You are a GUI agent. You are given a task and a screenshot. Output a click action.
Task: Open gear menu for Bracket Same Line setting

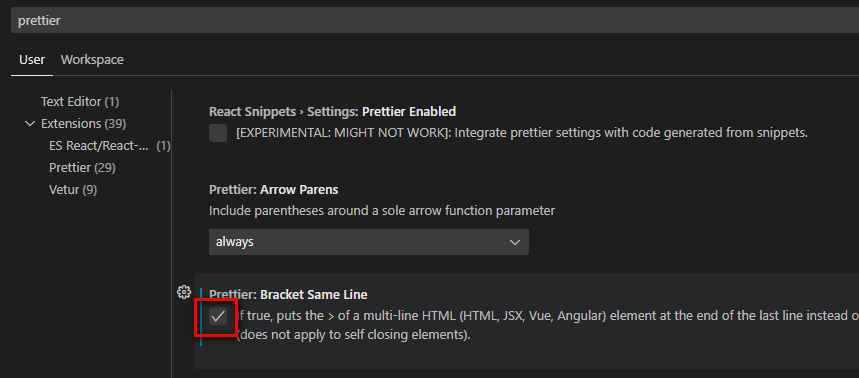point(184,292)
